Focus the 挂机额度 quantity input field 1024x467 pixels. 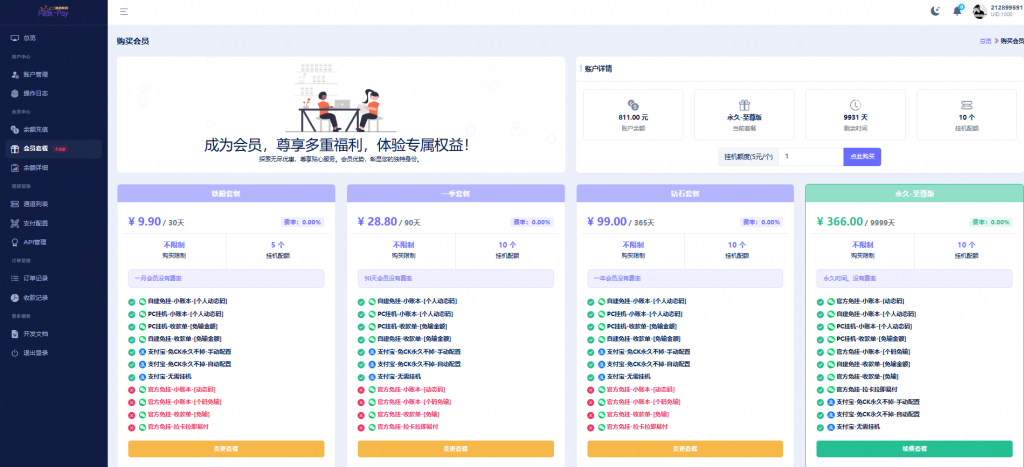coord(810,157)
